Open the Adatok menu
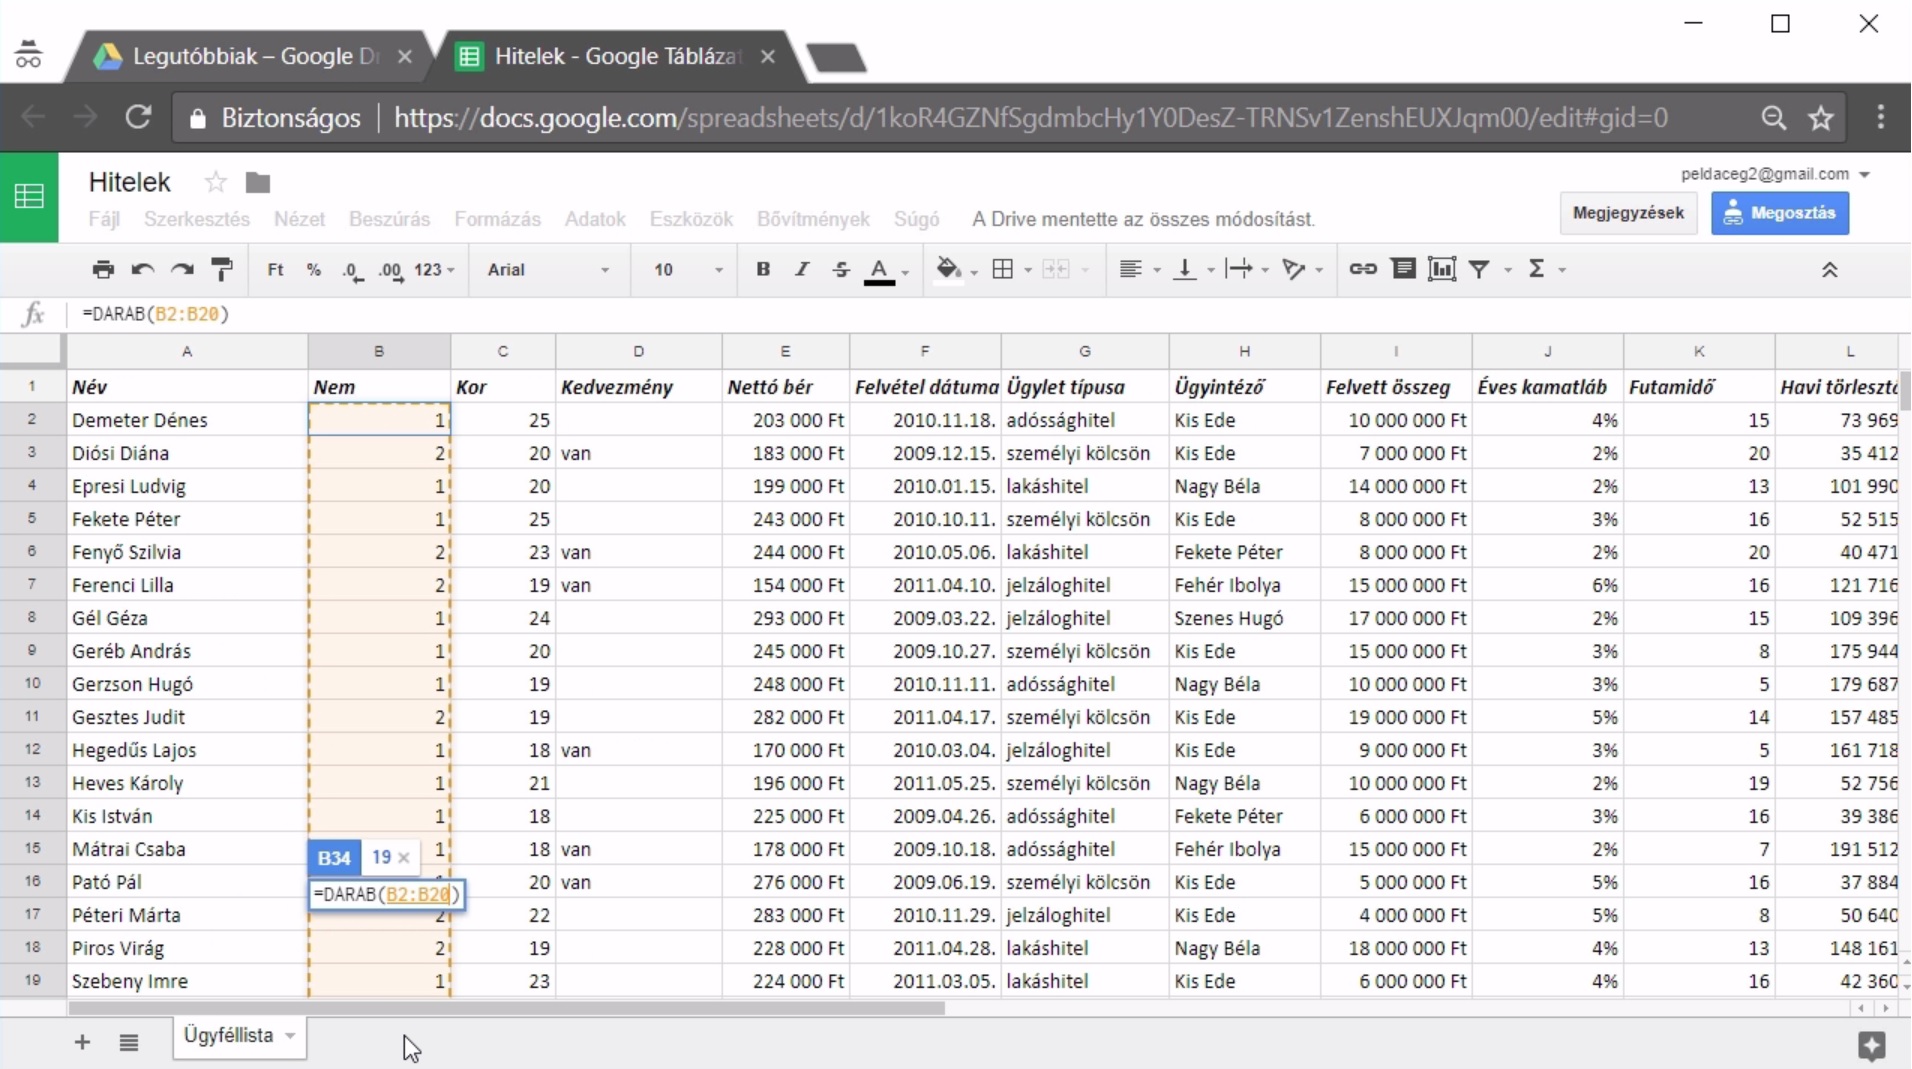 595,219
